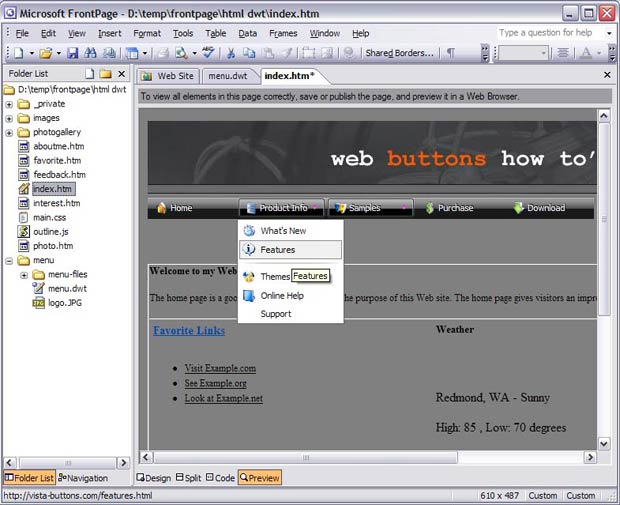This screenshot has height=505, width=620.
Task: Expand the photogallery folder
Action: tap(9, 133)
